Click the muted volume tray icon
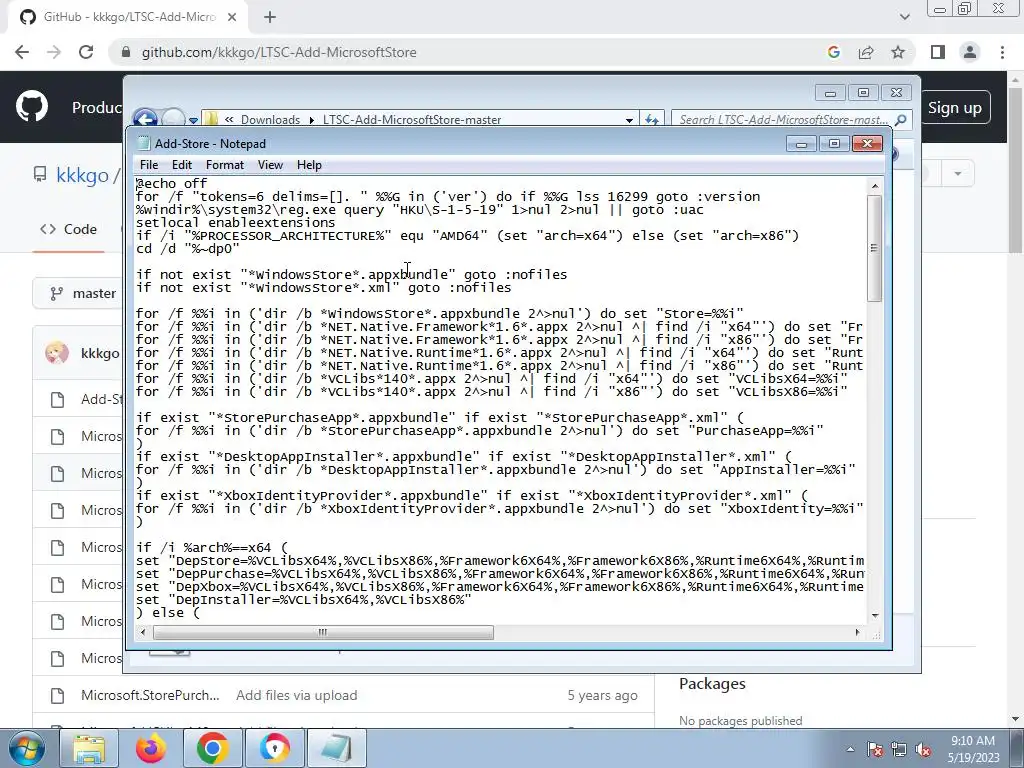 click(x=922, y=750)
